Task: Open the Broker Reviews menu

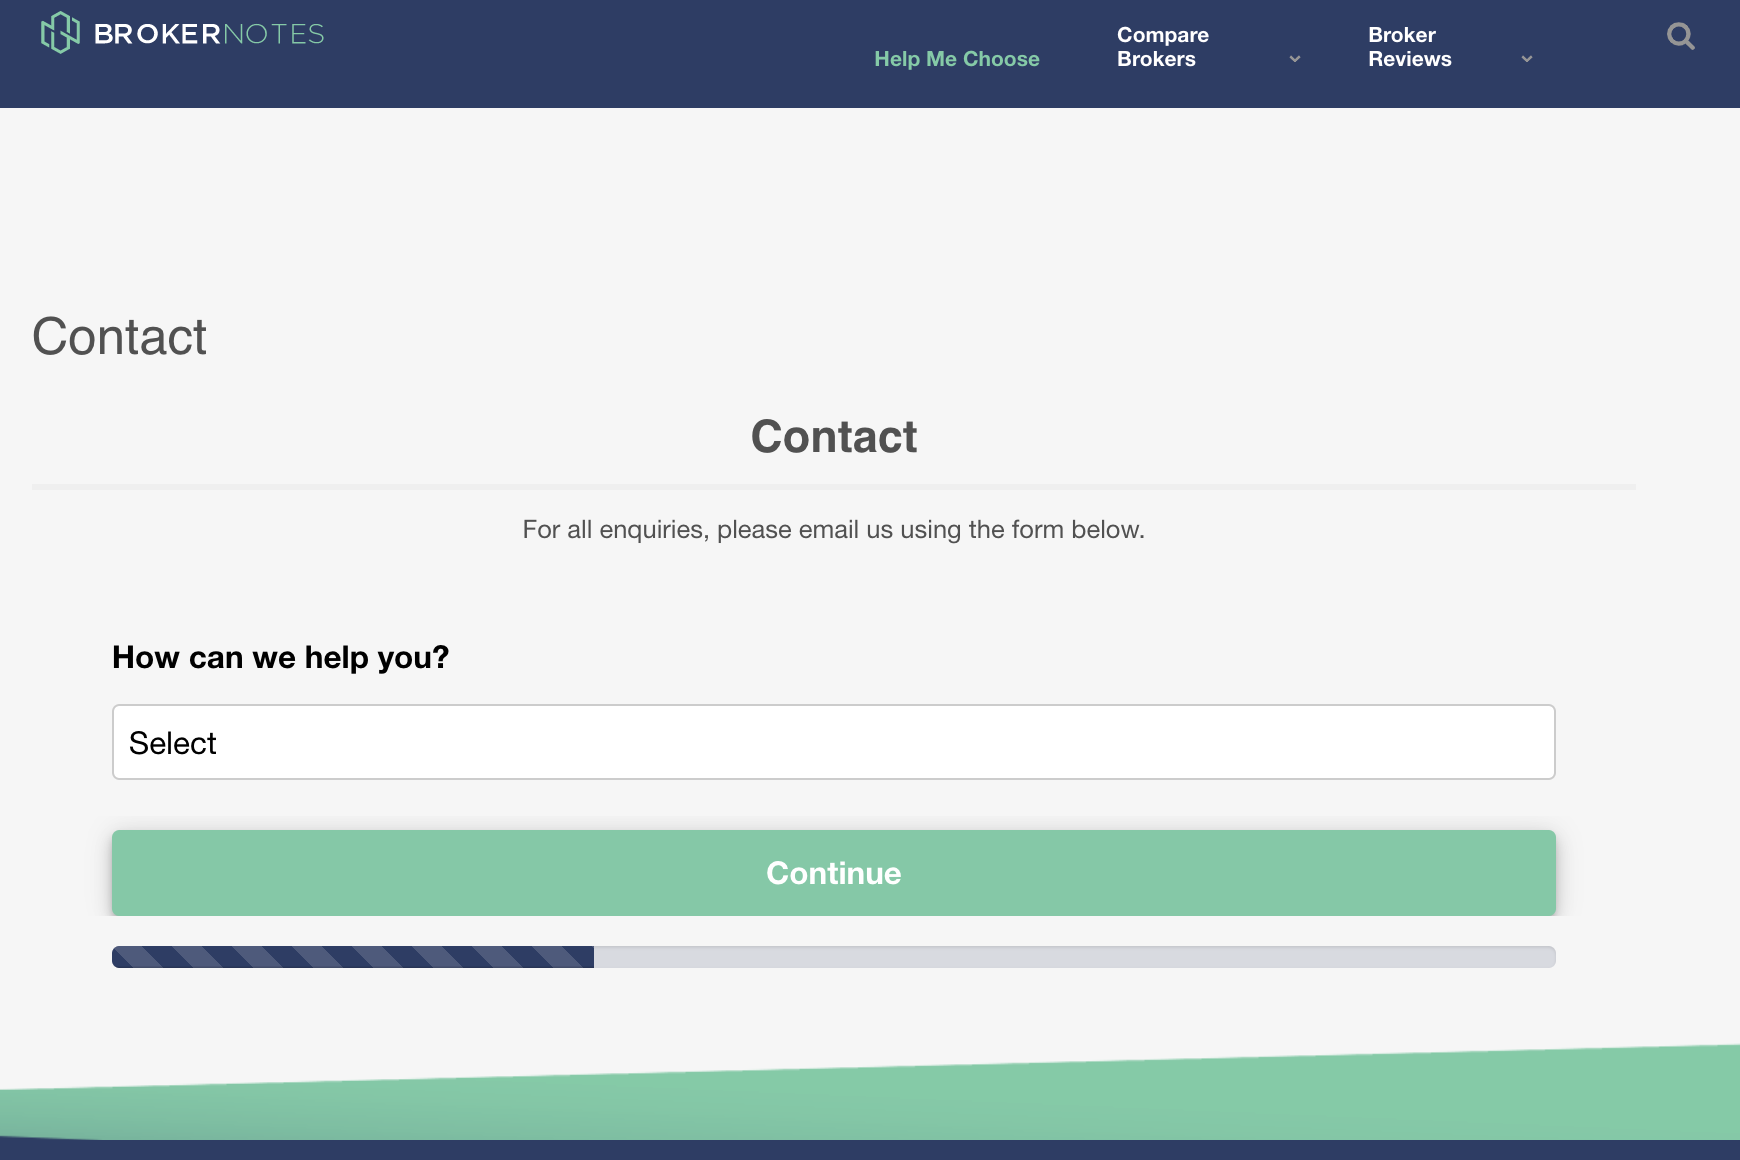Action: (1410, 46)
